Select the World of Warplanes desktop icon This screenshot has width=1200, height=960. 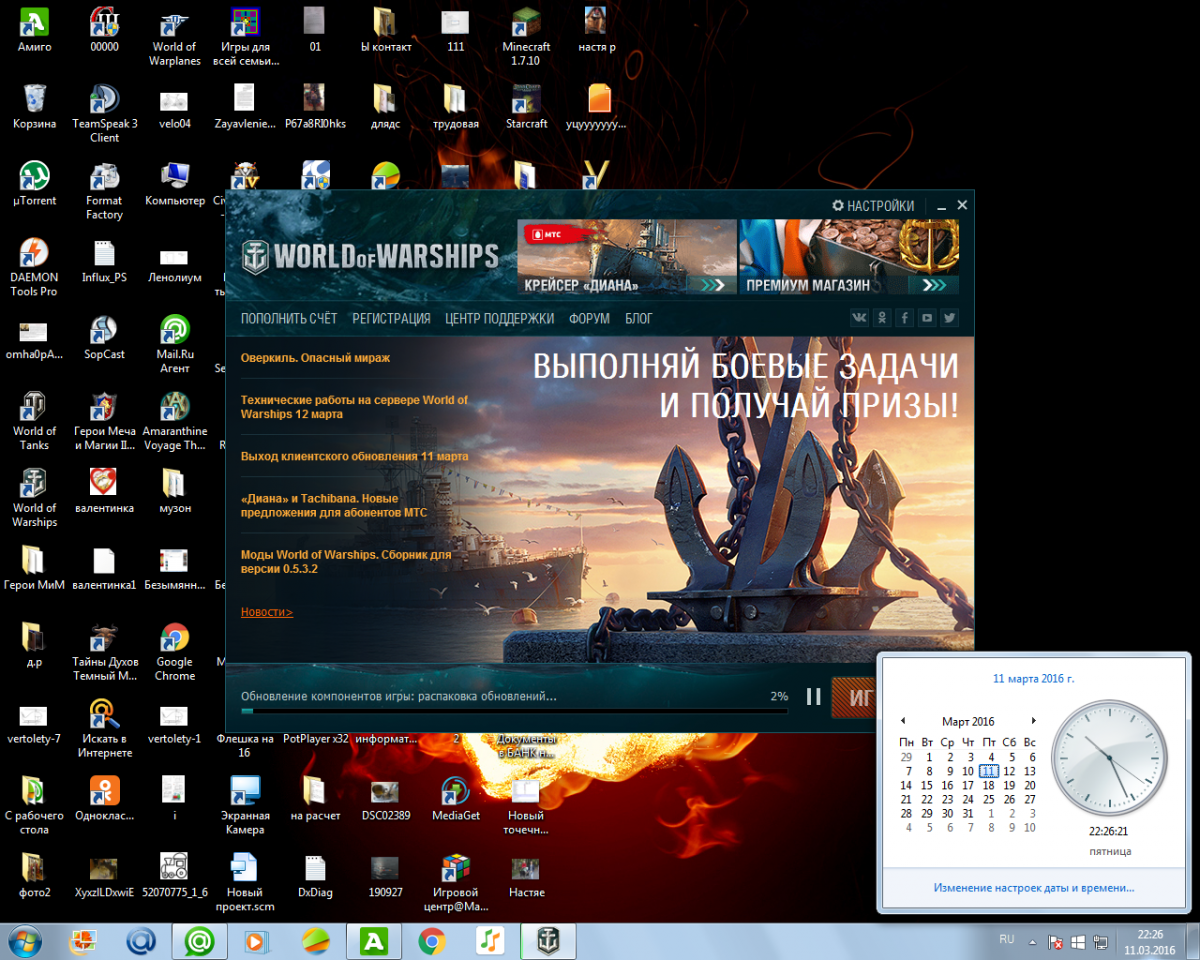click(175, 37)
